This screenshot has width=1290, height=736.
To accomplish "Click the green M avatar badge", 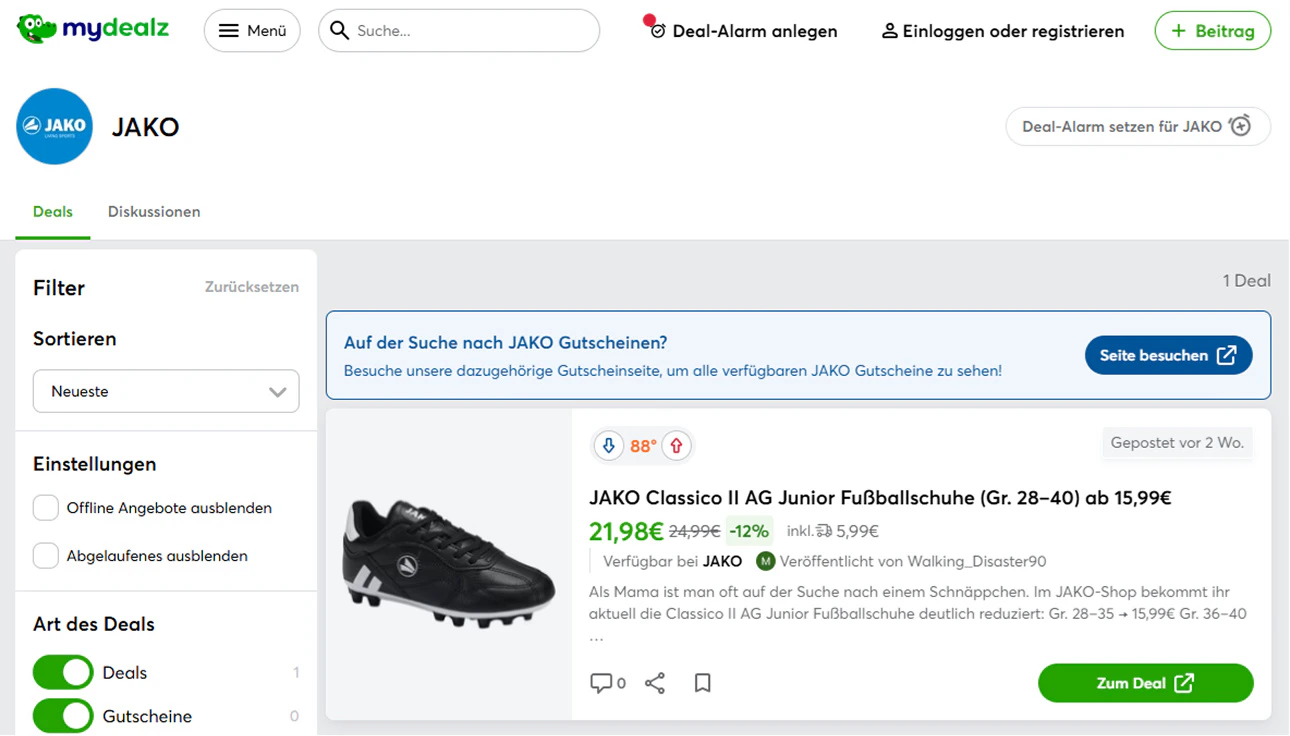I will coord(766,561).
